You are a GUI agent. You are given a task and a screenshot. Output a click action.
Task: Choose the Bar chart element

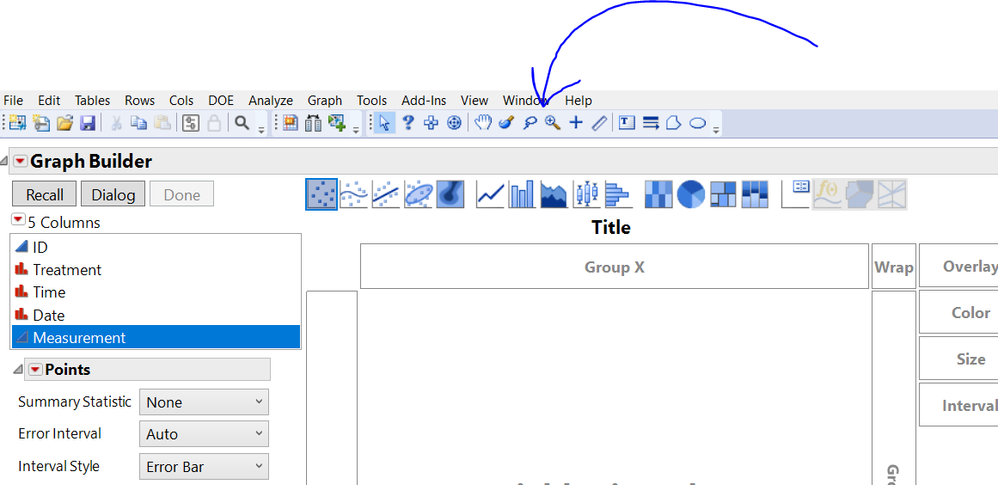tap(522, 194)
